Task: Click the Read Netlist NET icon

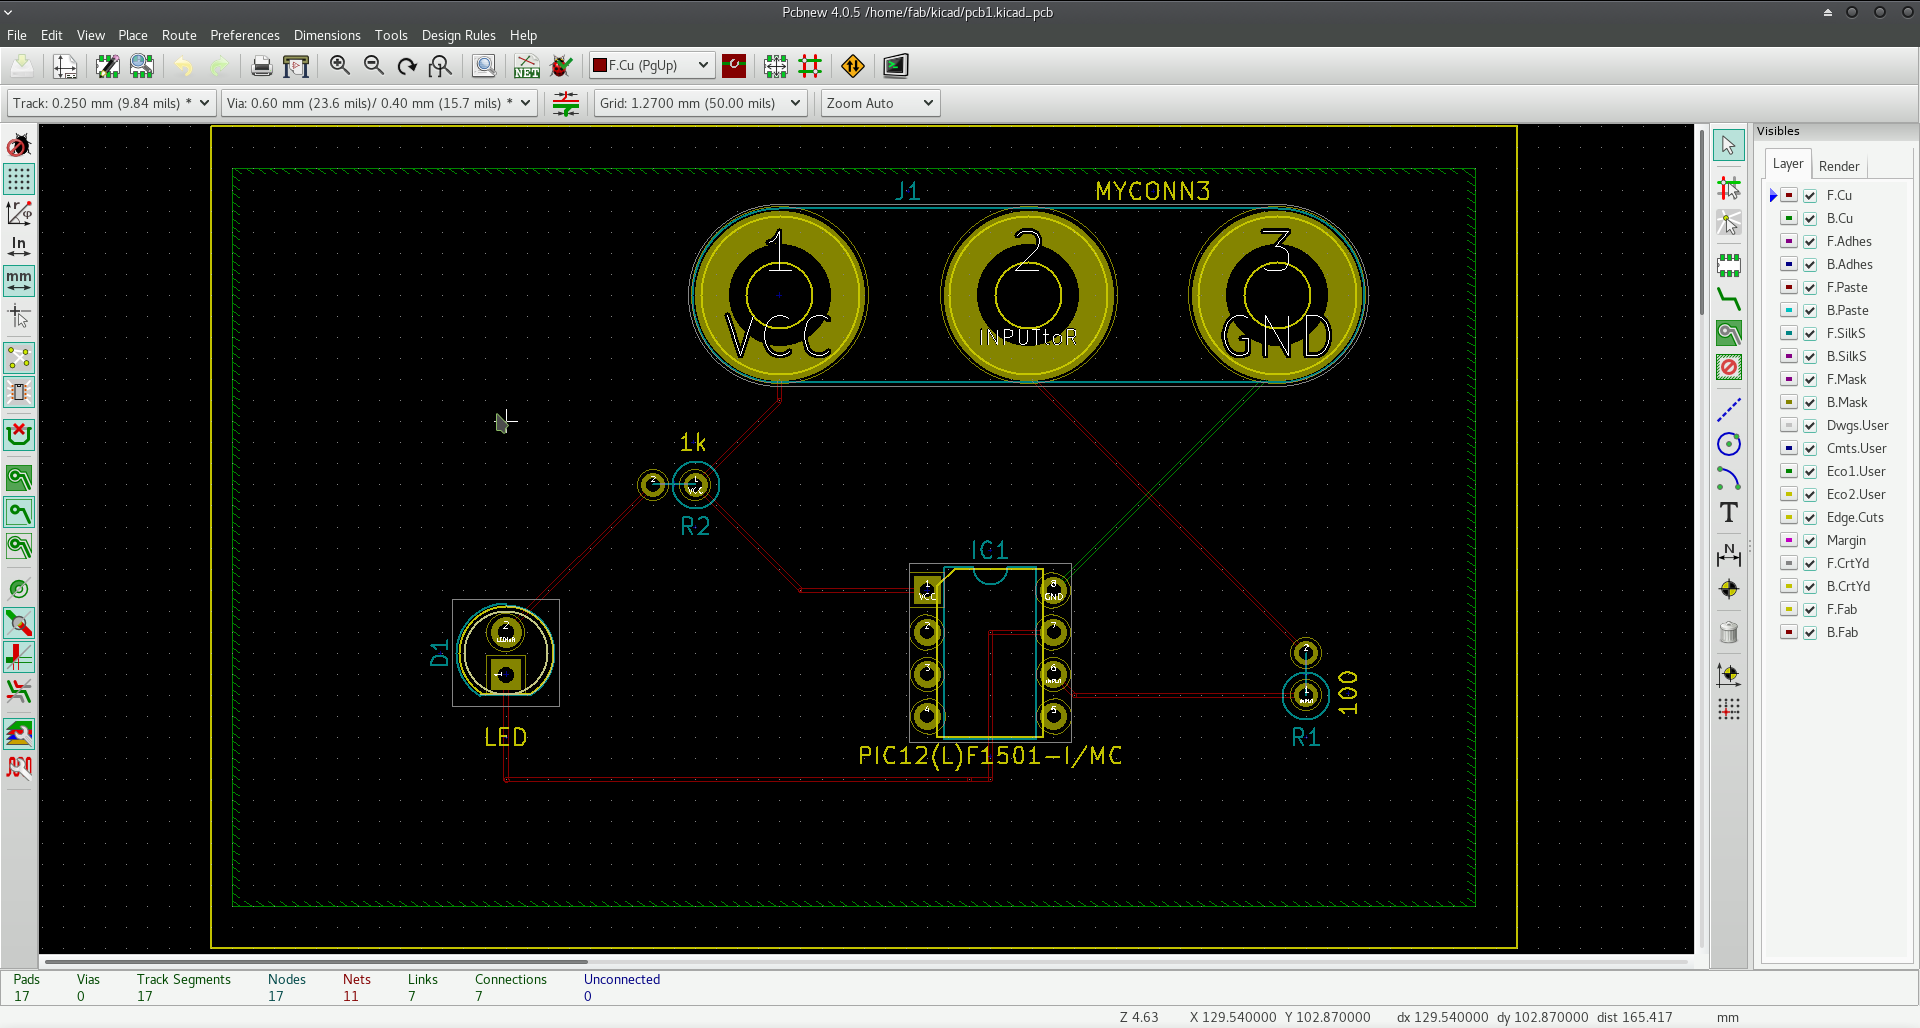Action: [527, 66]
